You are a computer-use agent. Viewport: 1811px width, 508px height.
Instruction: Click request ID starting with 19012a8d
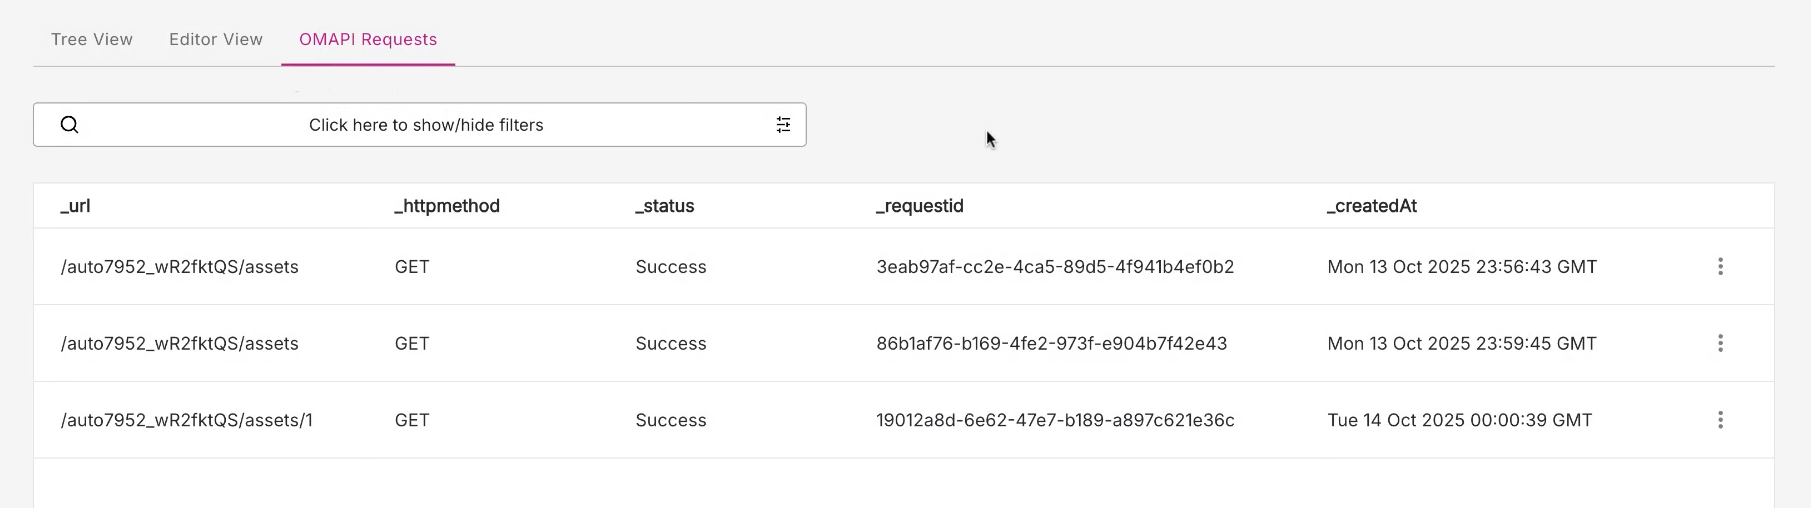(x=1055, y=421)
